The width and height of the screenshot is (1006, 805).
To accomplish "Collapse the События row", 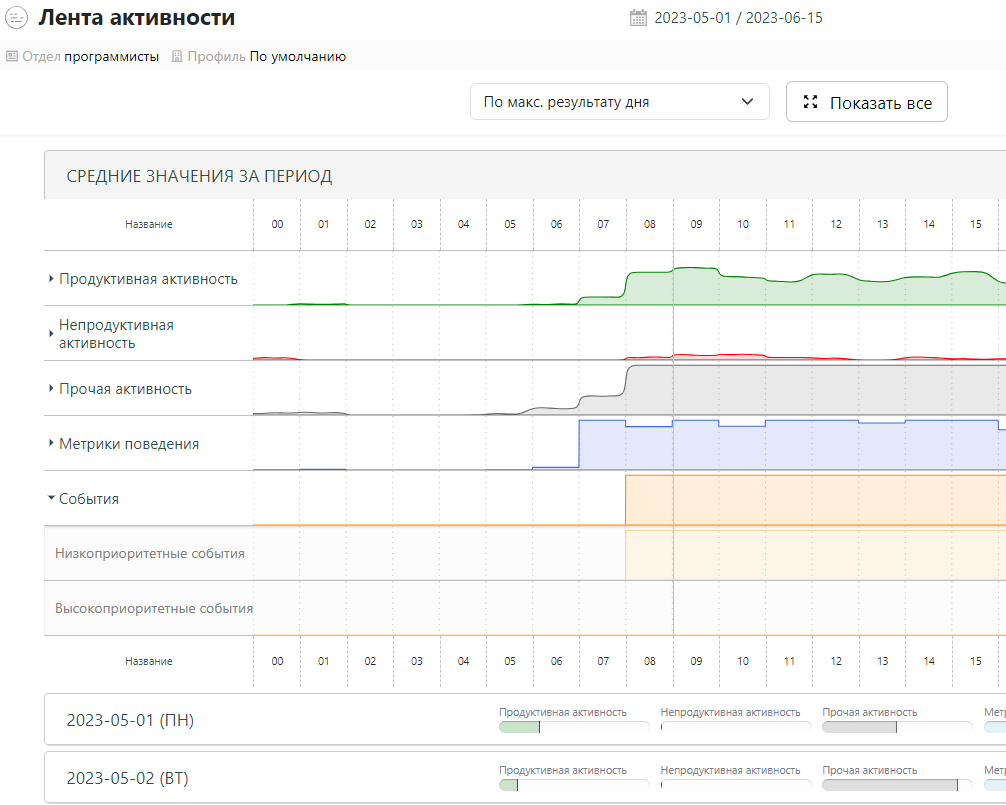I will tap(51, 498).
